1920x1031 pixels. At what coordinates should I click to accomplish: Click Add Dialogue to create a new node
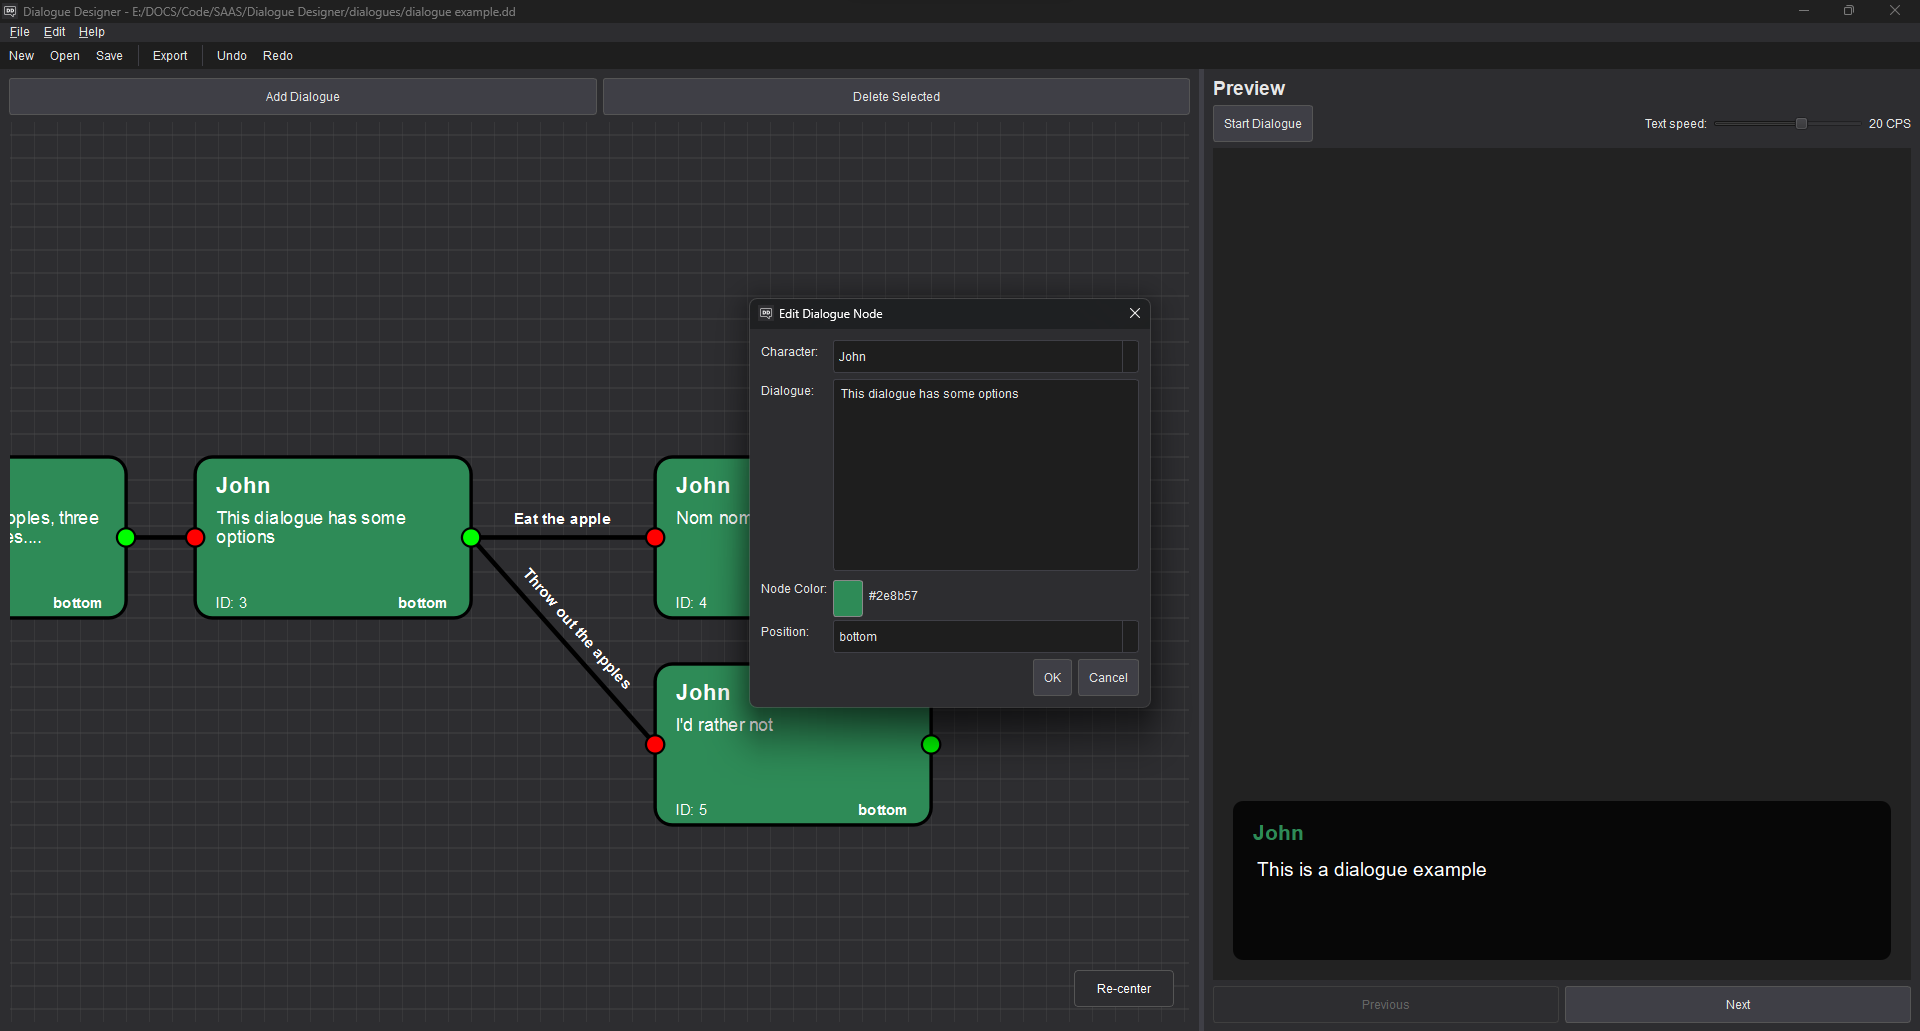(x=302, y=96)
